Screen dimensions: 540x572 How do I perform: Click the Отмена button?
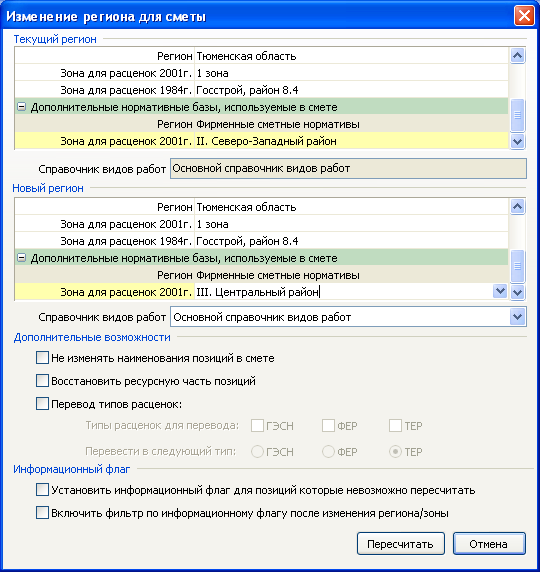(489, 544)
